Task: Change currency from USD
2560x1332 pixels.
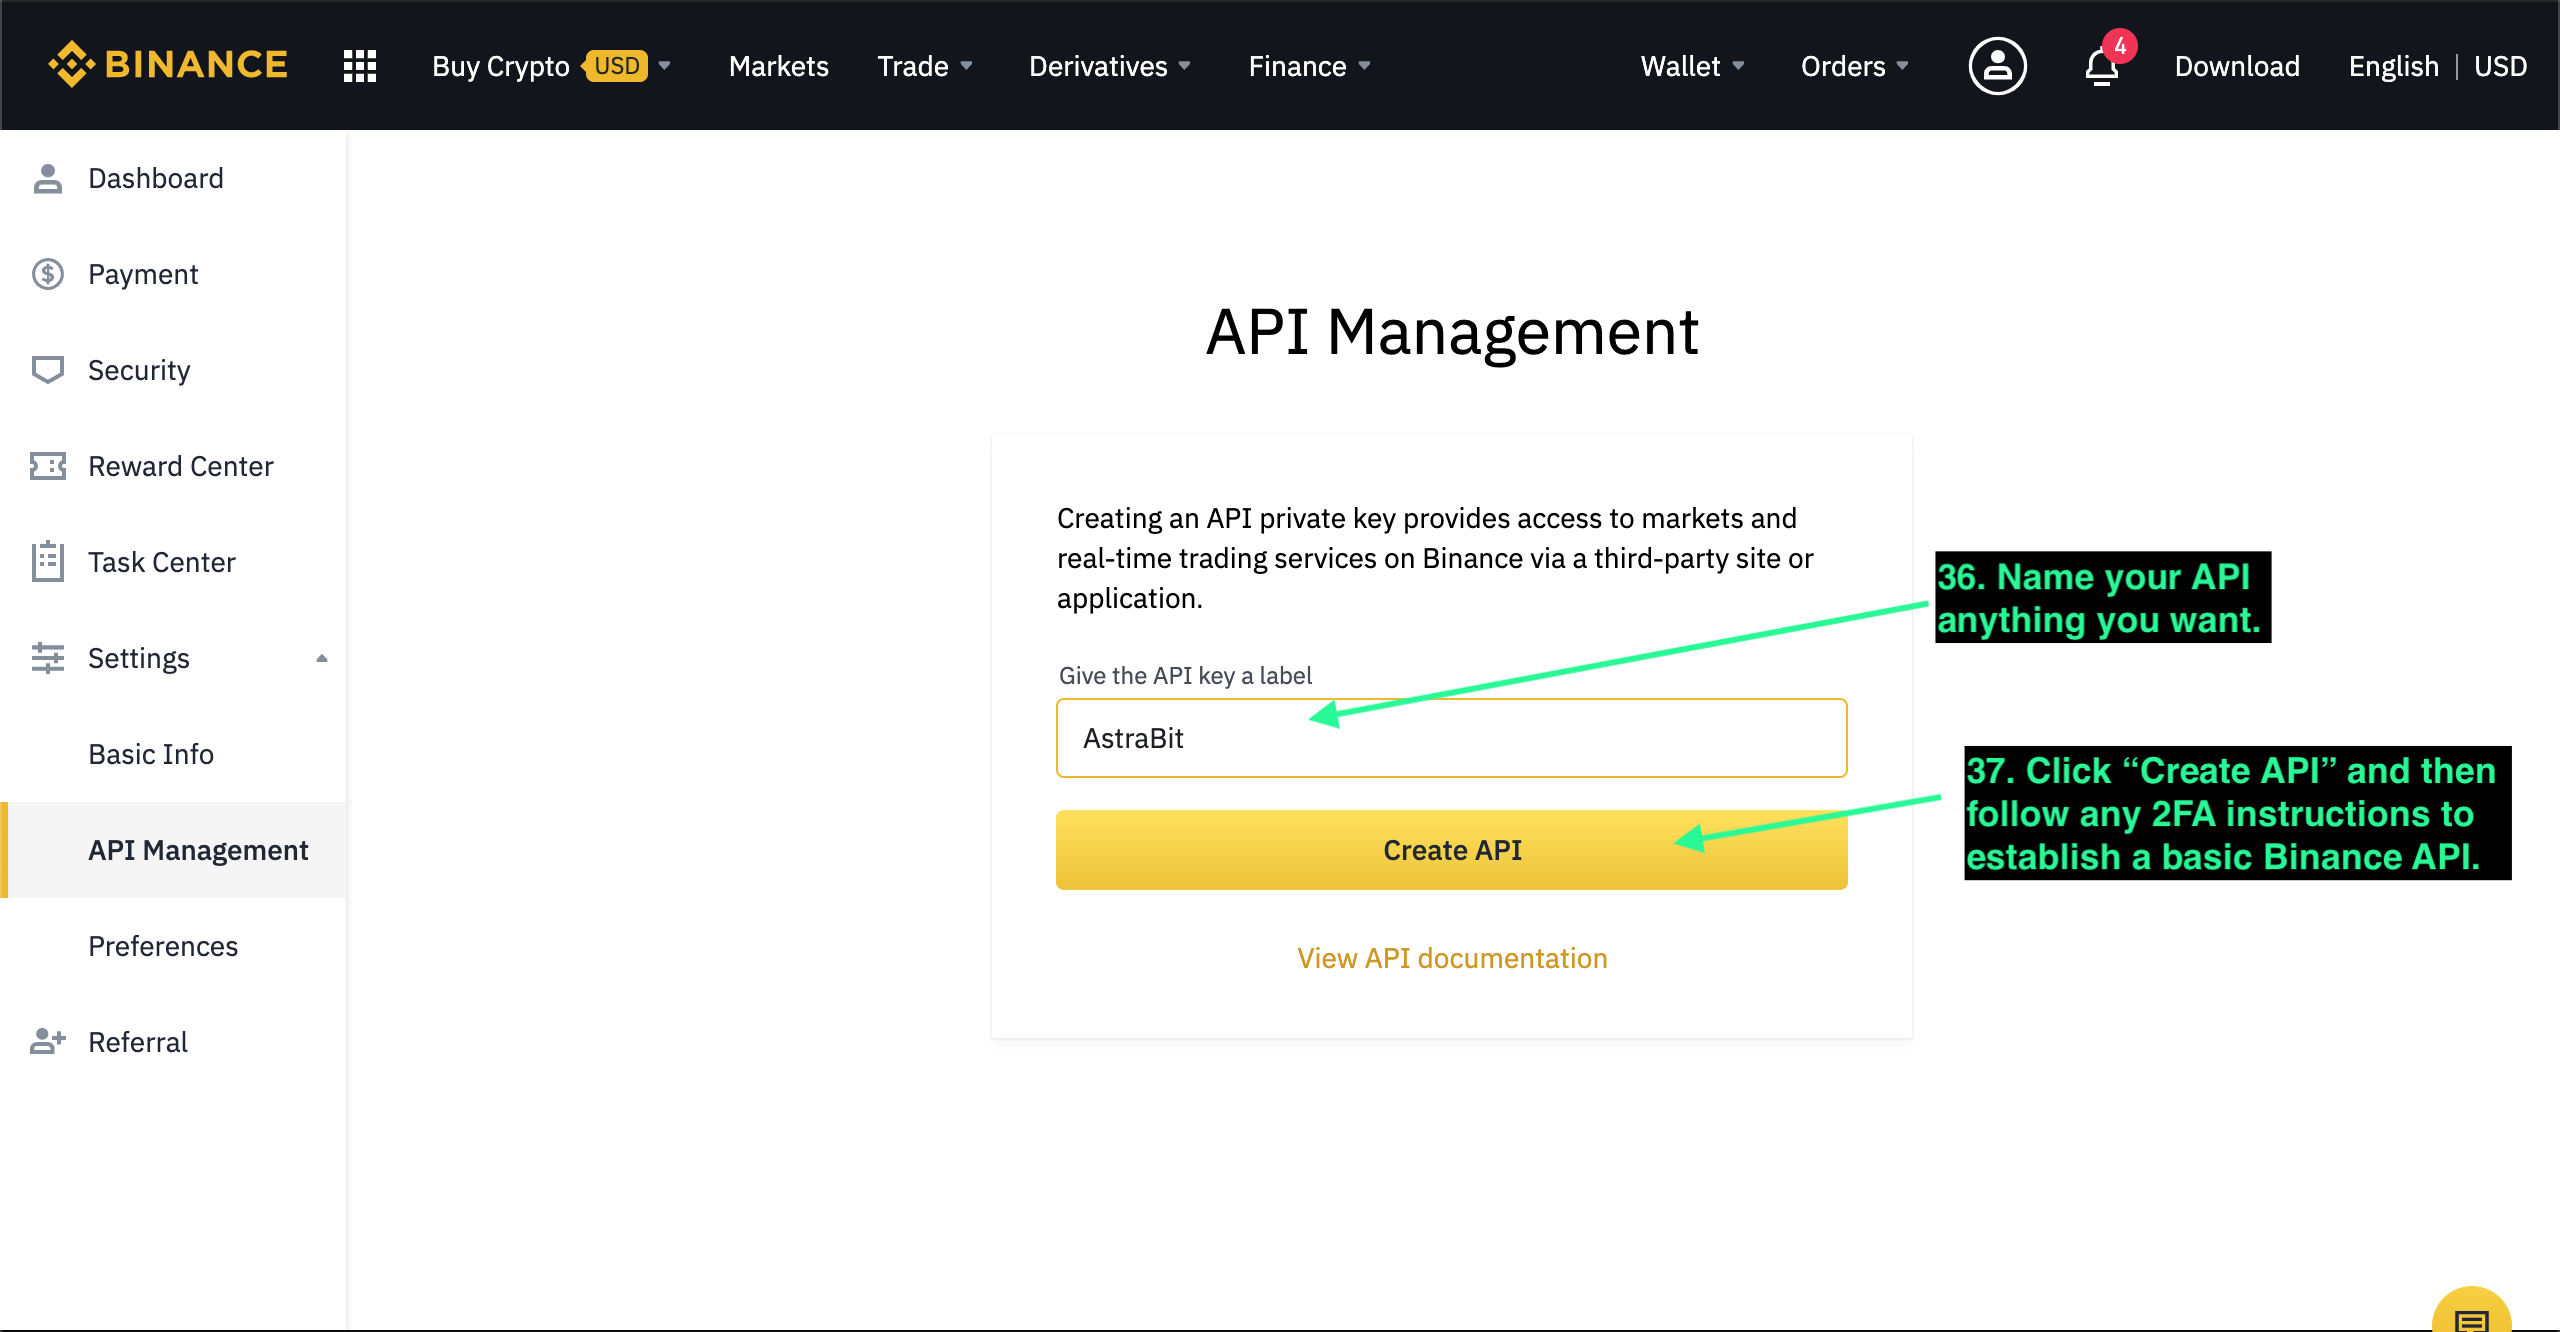Action: pos(2500,66)
